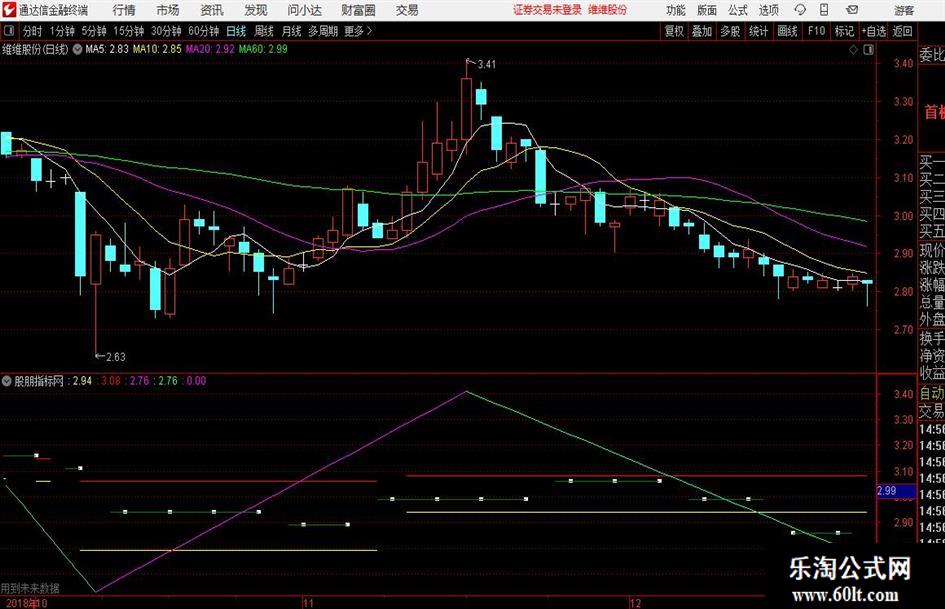Select the 日线 daily period
945x609 pixels.
236,31
